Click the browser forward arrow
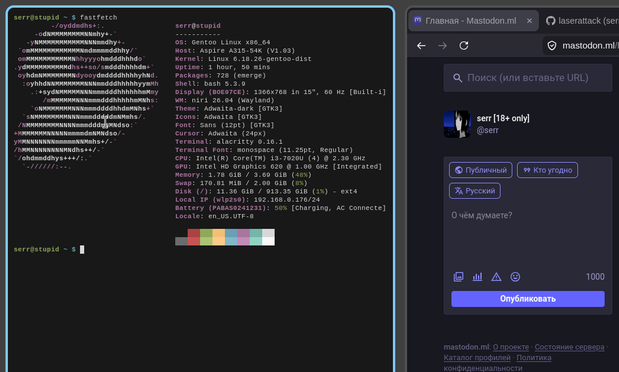The image size is (619, 372). [443, 46]
